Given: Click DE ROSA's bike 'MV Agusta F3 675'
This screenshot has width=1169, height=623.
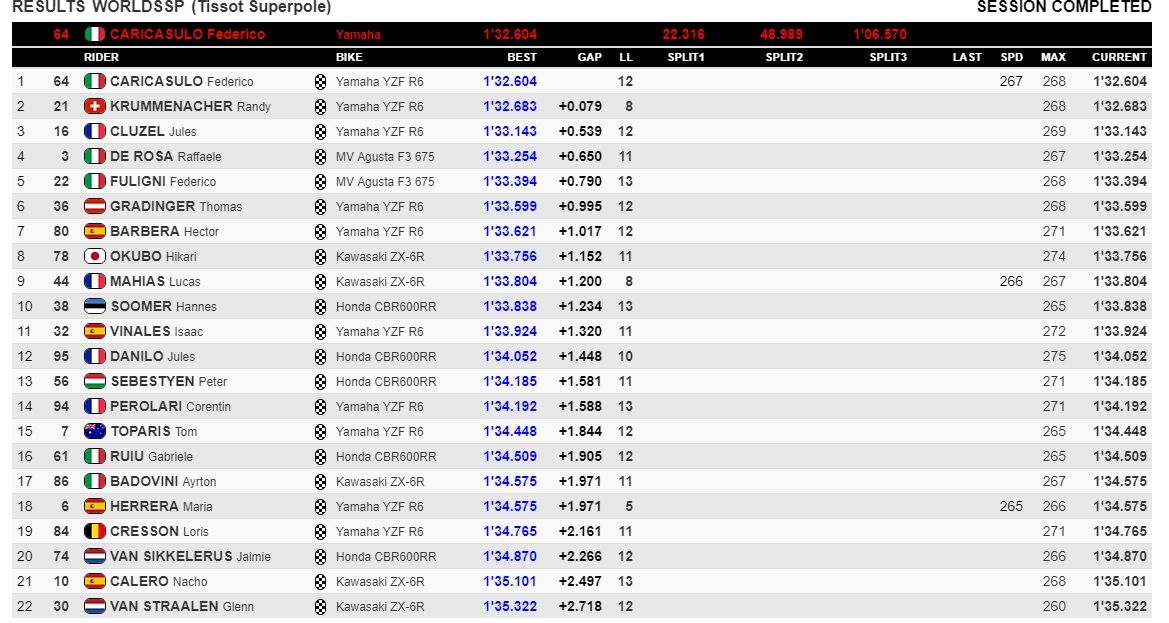Looking at the screenshot, I should coord(385,156).
